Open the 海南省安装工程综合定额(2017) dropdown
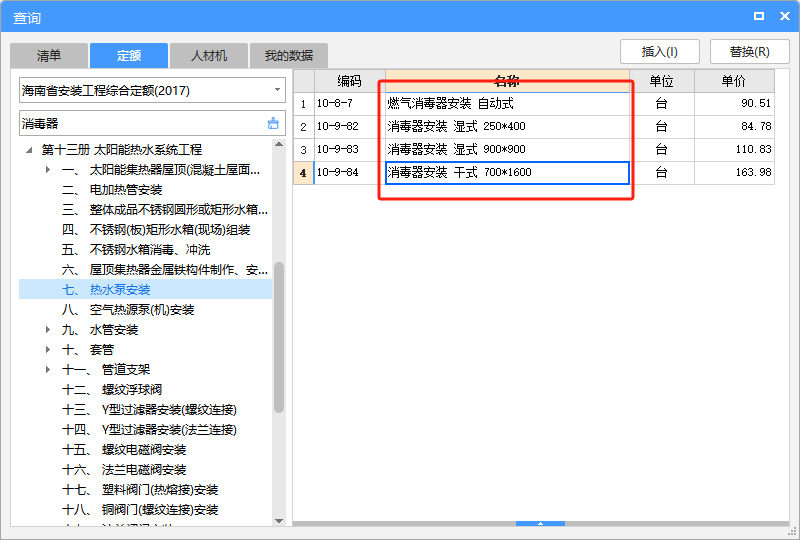The height and width of the screenshot is (540, 800). click(152, 90)
